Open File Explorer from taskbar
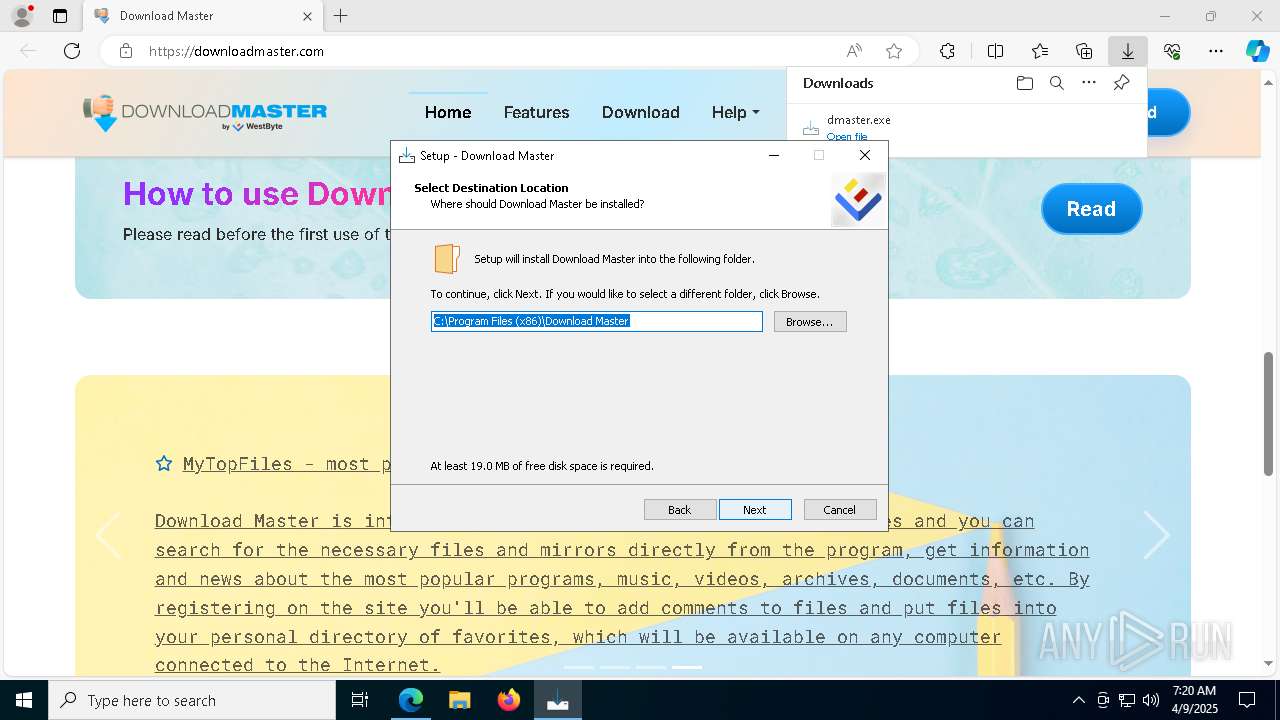The height and width of the screenshot is (720, 1280). [459, 700]
